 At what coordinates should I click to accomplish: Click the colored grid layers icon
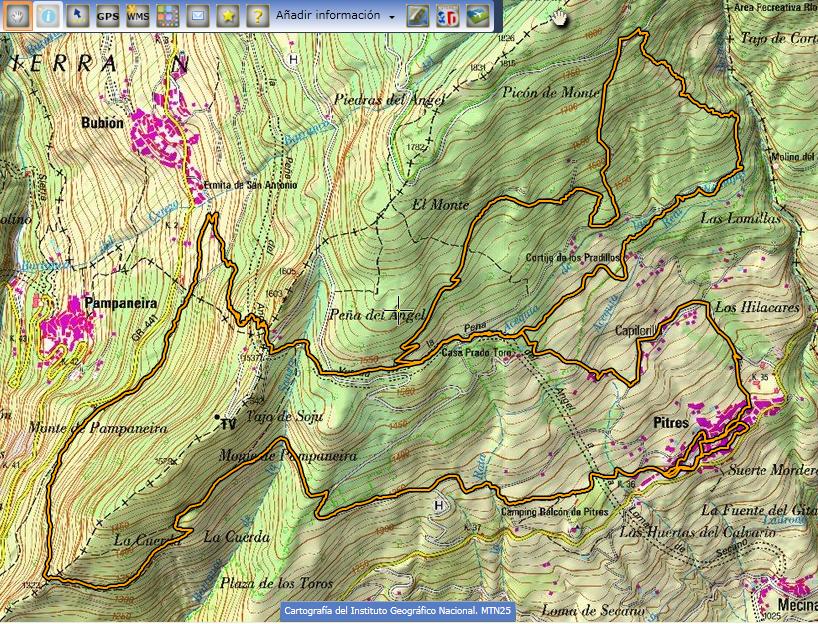point(167,16)
